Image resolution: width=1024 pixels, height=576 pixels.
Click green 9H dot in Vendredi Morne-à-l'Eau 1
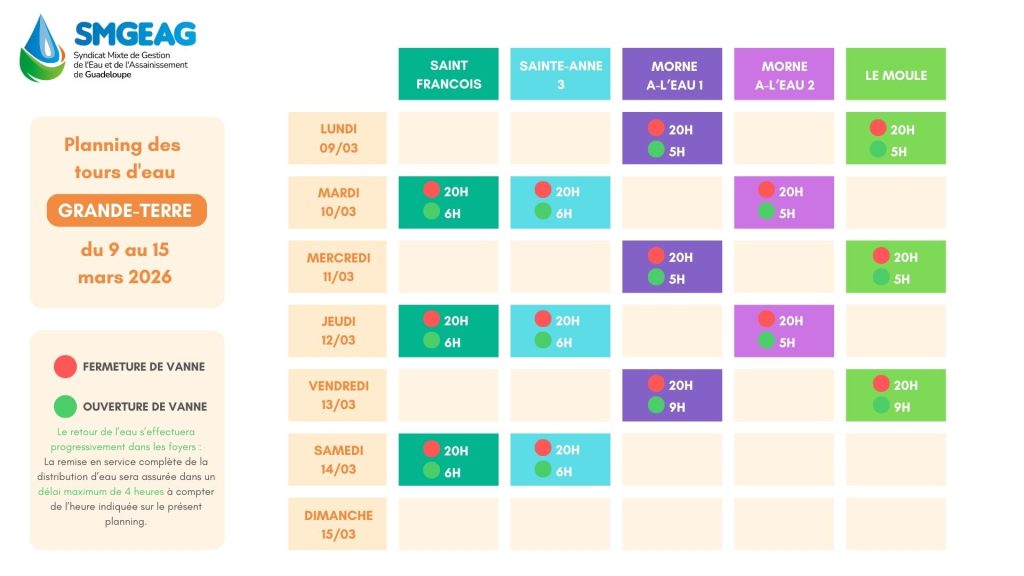(x=656, y=406)
